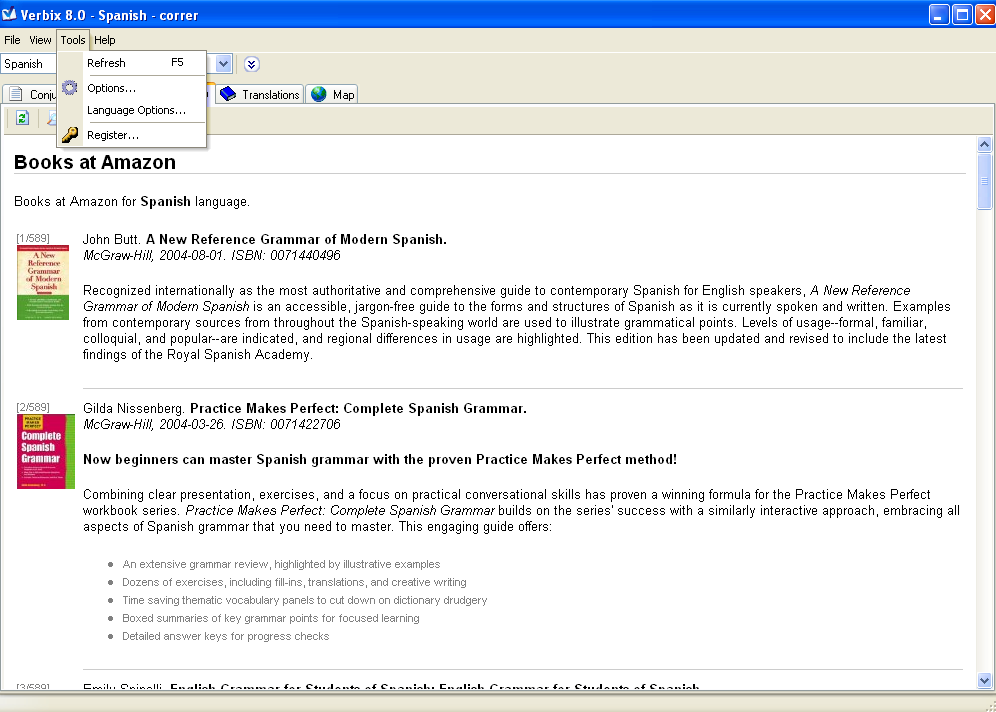Click the double-chevron expand button
The image size is (996, 712).
click(252, 64)
